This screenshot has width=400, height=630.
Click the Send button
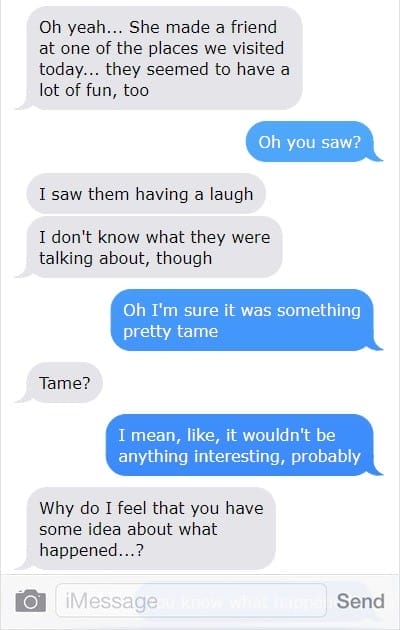pos(360,601)
